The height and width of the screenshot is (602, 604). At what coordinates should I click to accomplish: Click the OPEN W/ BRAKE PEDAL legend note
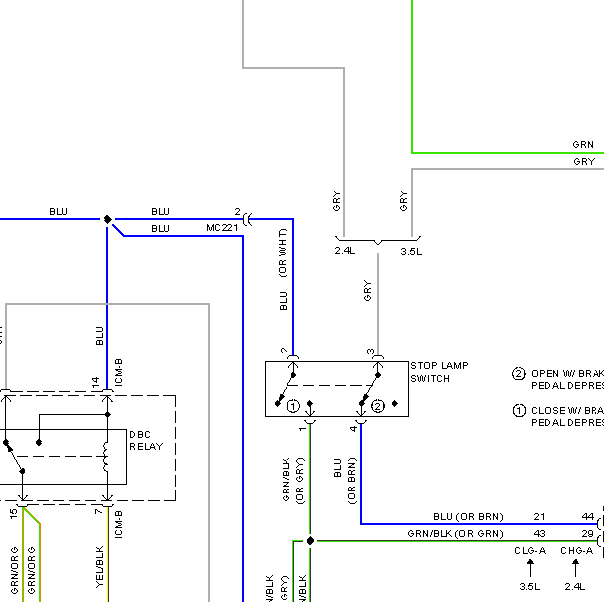(558, 379)
